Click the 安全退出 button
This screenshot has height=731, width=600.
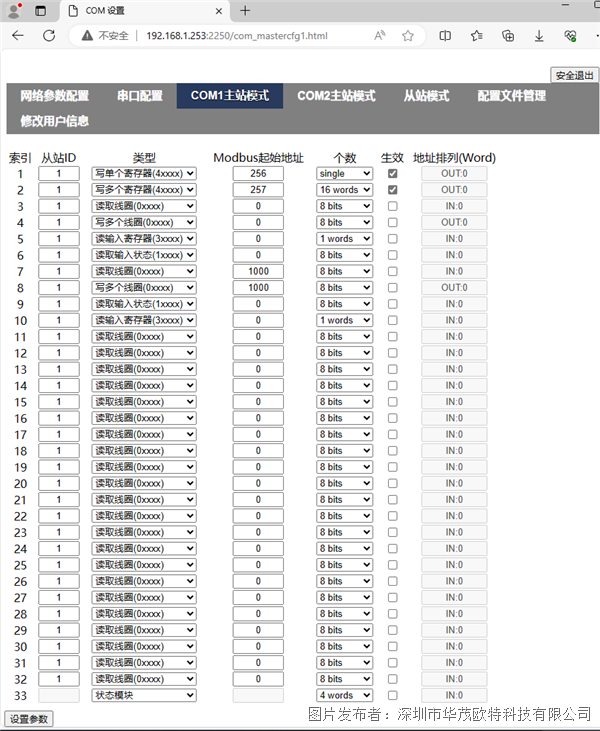click(x=574, y=76)
